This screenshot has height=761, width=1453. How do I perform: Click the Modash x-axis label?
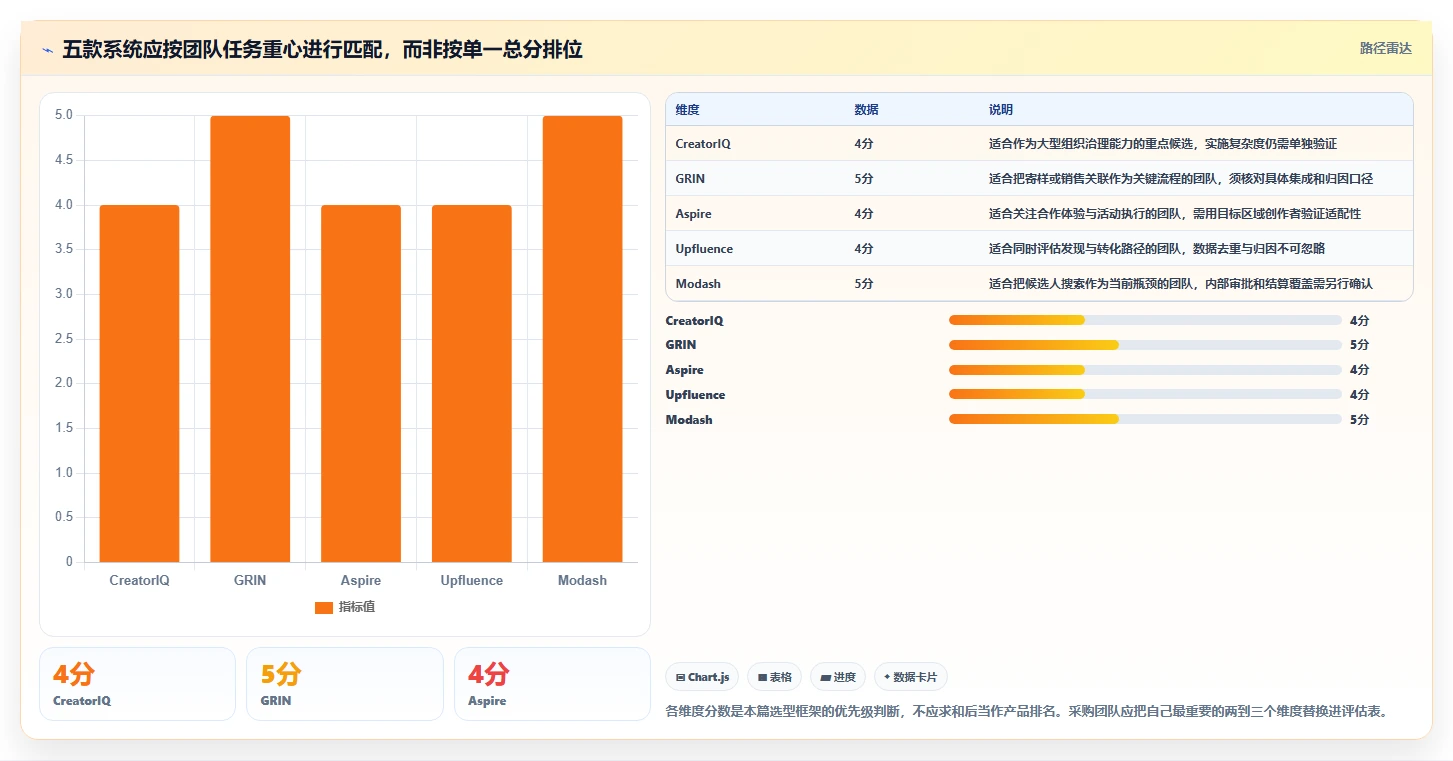[582, 580]
